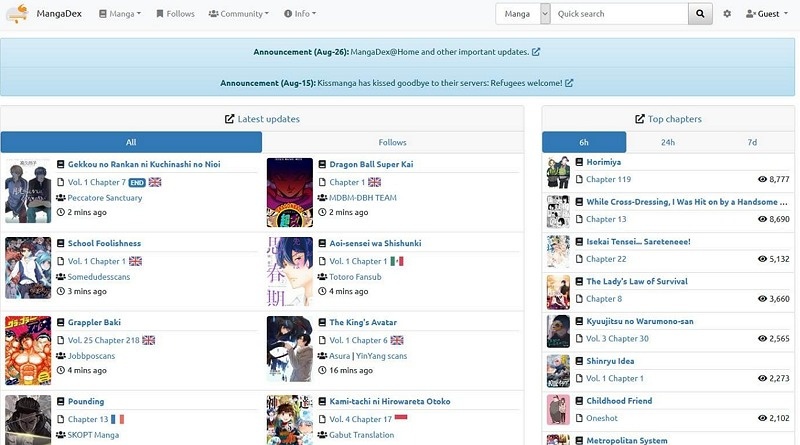Open the Info dropdown menu
This screenshot has width=800, height=445.
click(300, 14)
